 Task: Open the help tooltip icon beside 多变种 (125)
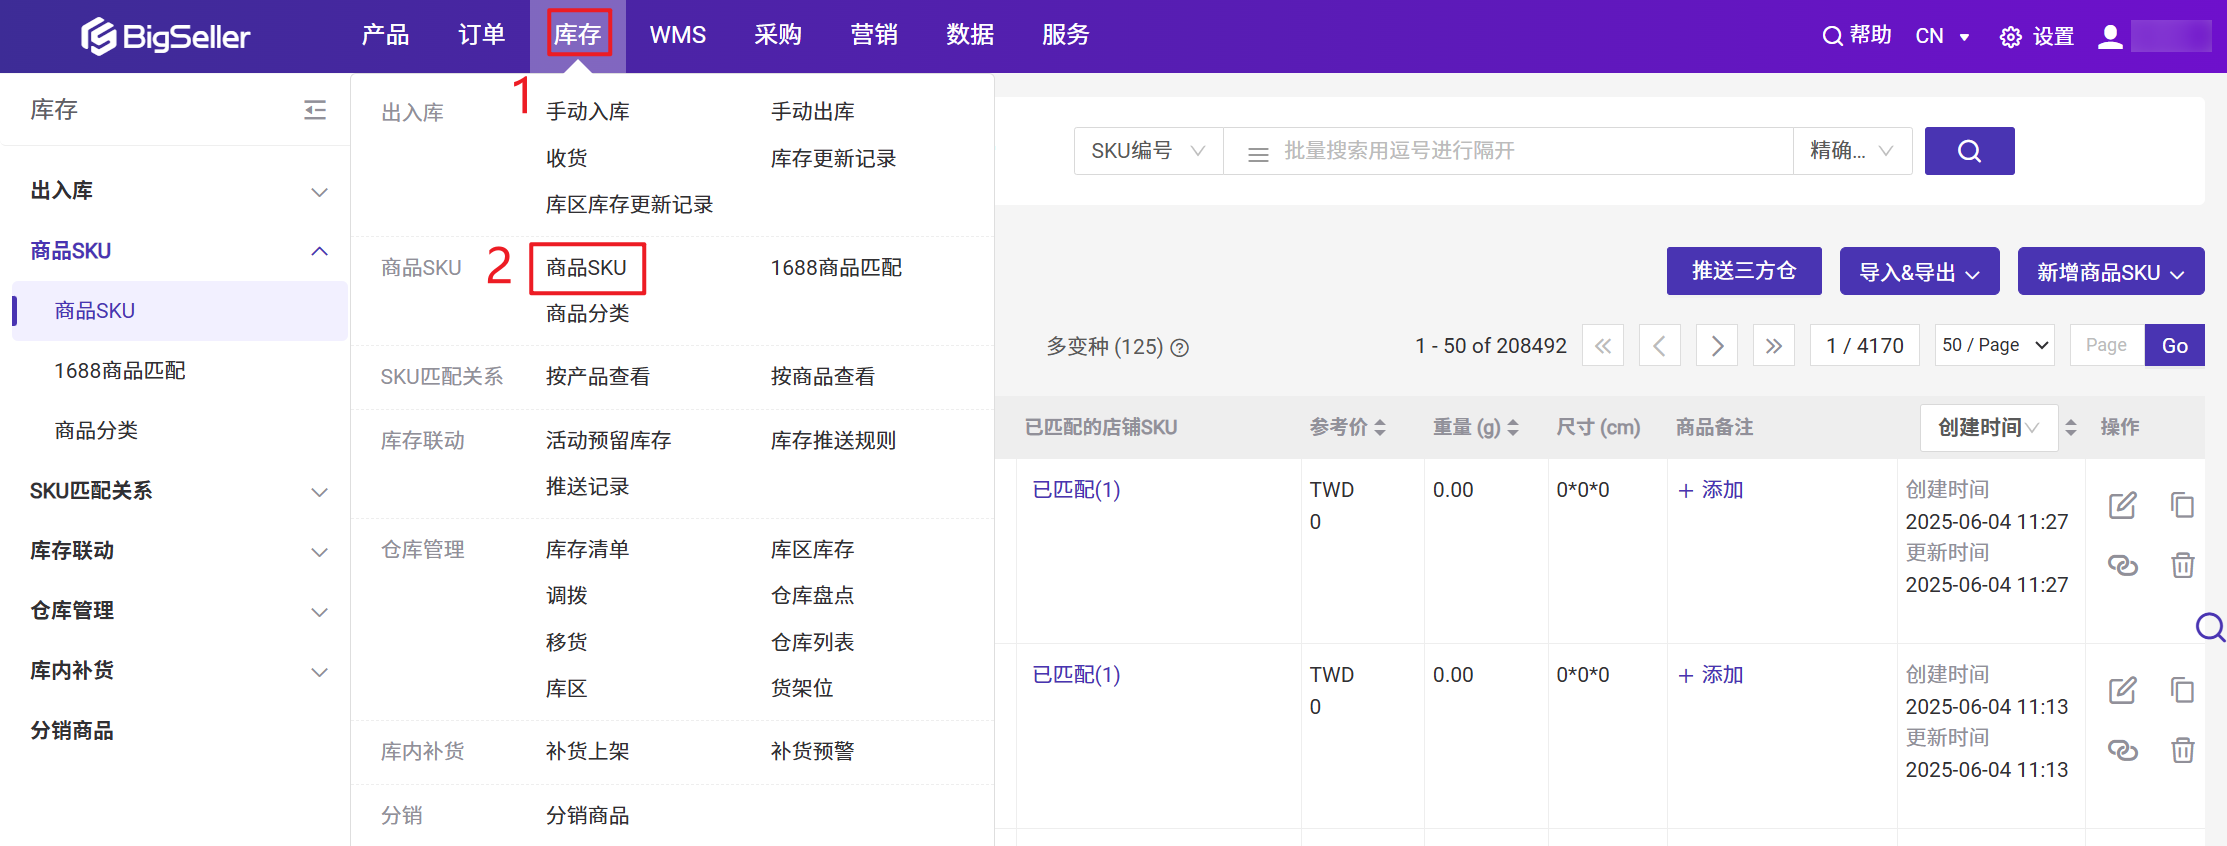click(1180, 348)
